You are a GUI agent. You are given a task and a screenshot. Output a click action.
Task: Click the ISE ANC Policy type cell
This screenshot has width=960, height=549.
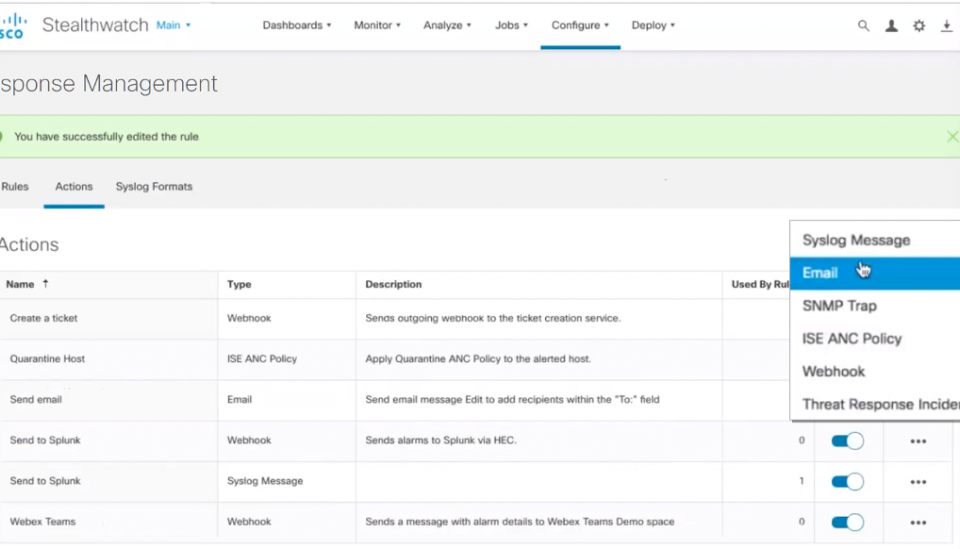pos(261,359)
